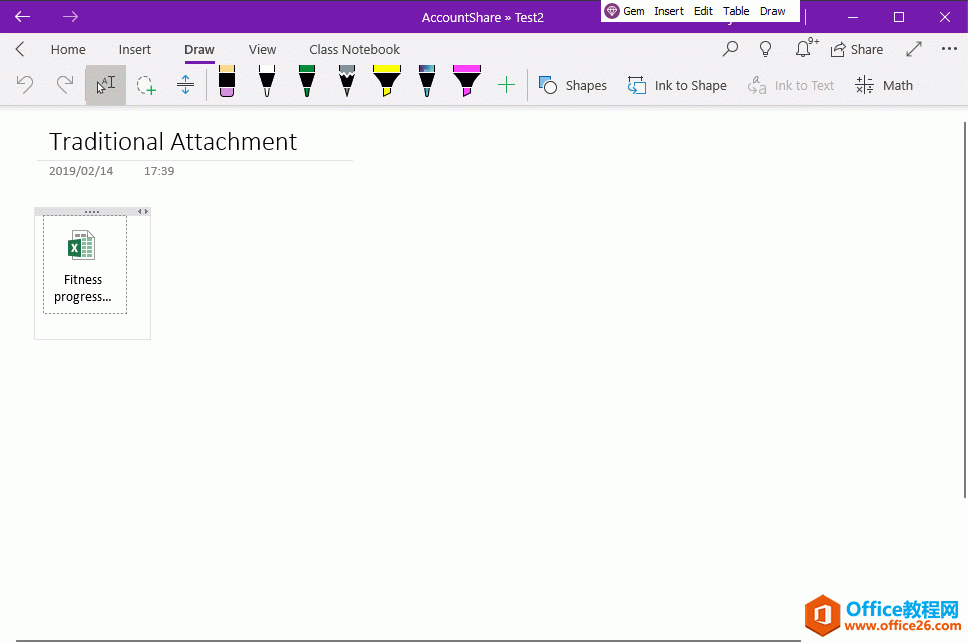Add a new pen with the plus icon

click(x=506, y=85)
